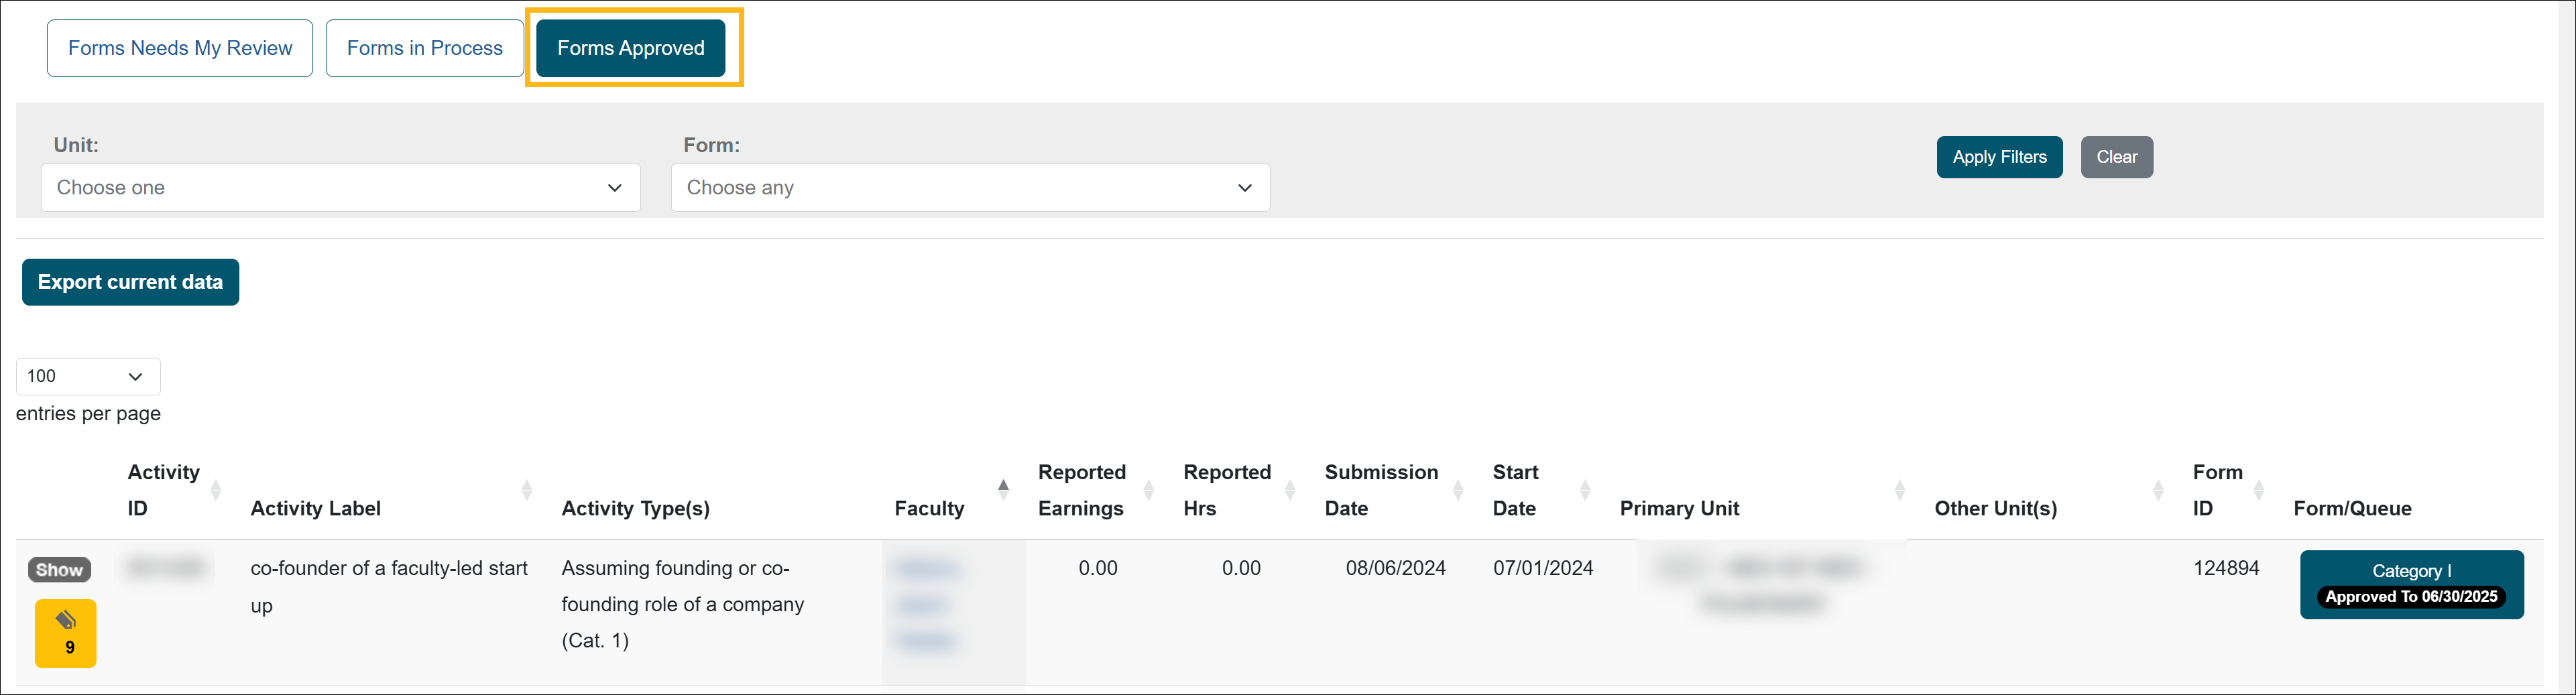Click the Apply Filters button

click(1999, 156)
